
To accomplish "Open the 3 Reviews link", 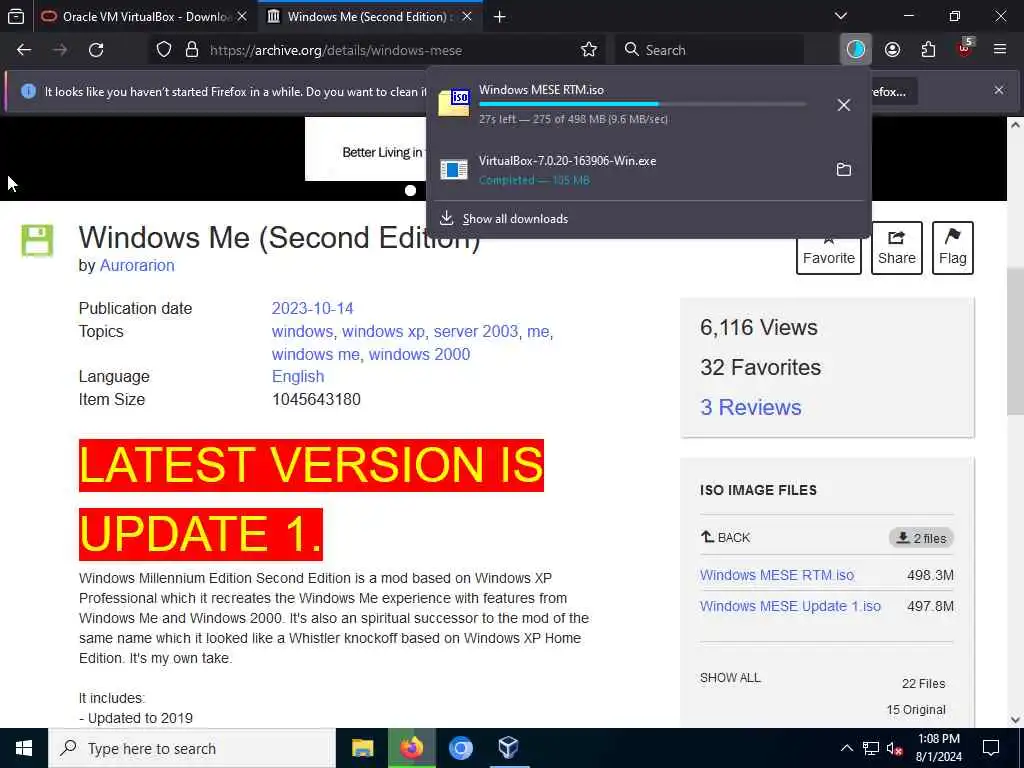I will coord(750,407).
